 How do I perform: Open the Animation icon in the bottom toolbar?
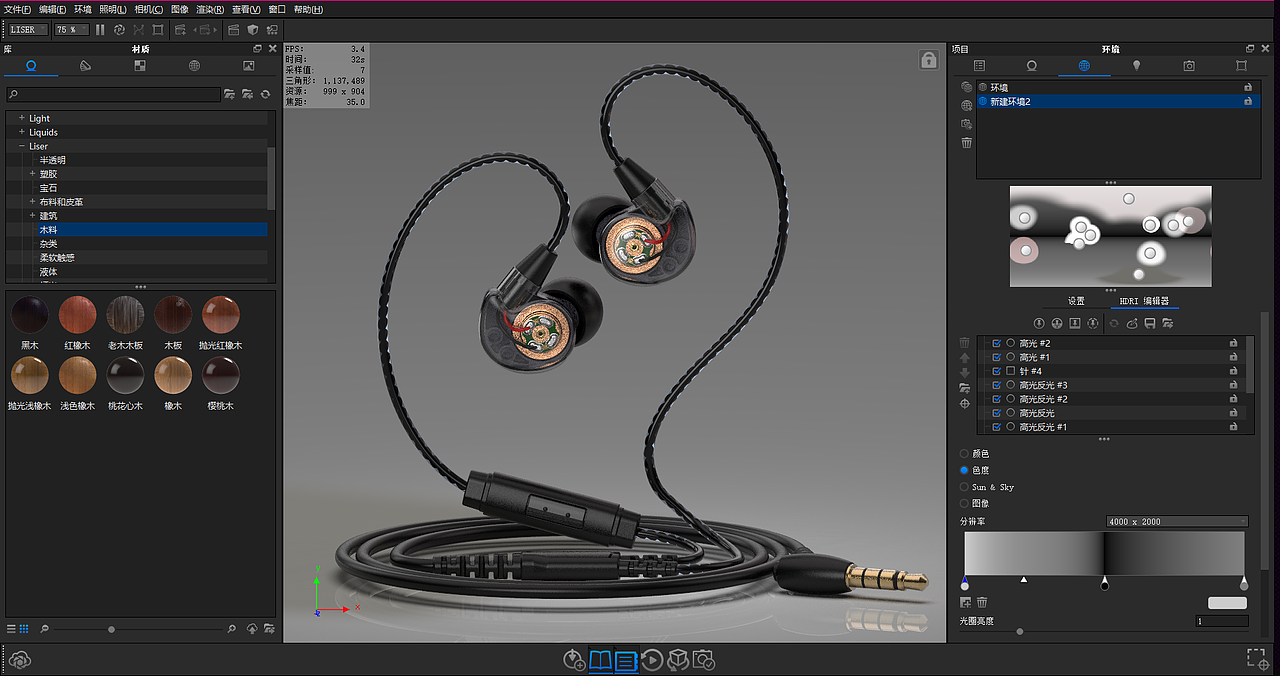point(652,660)
